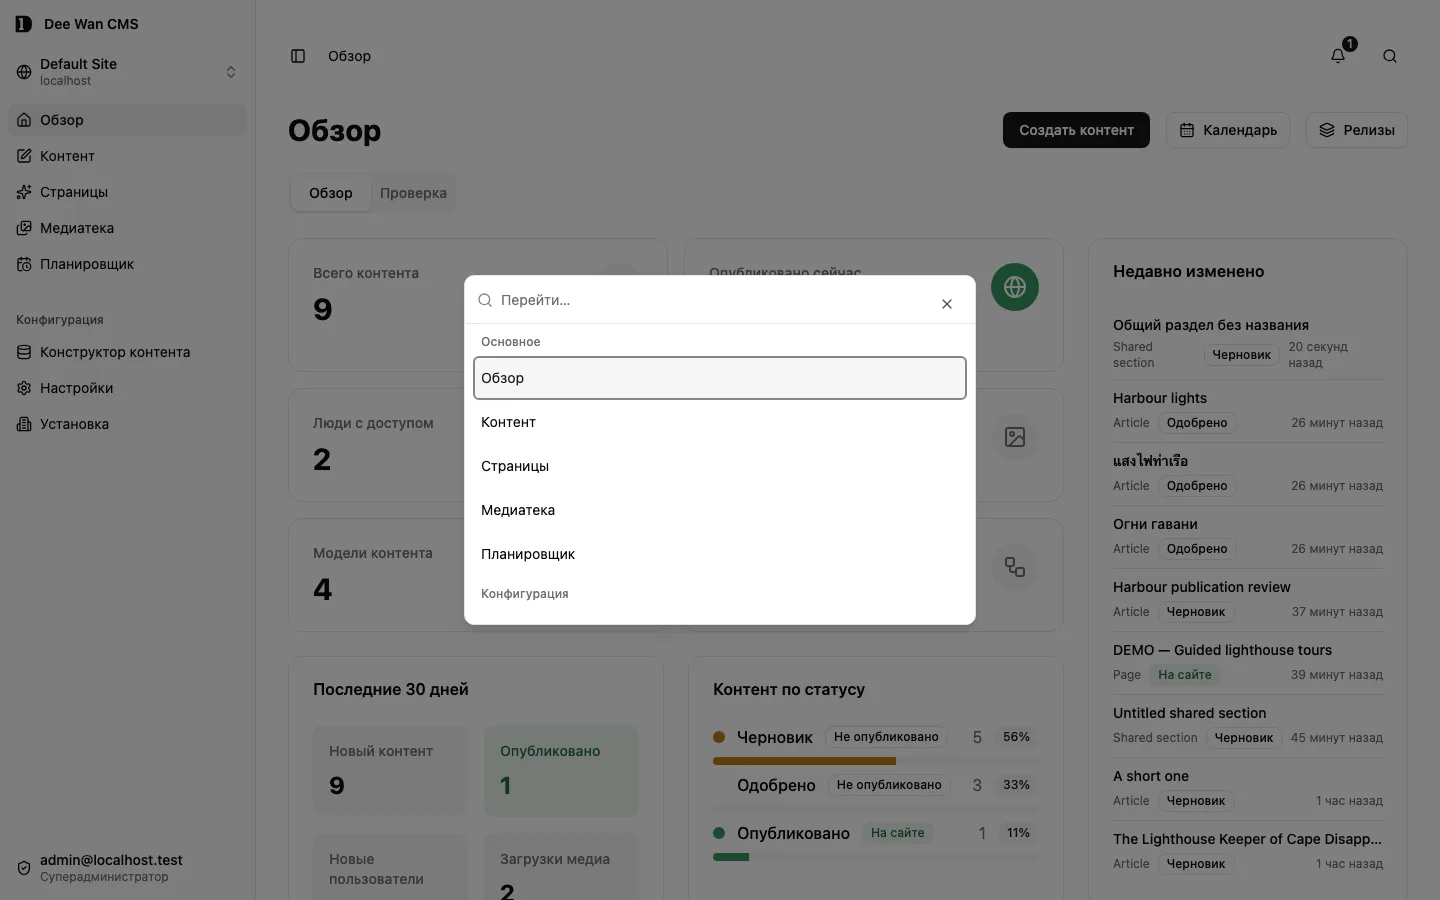Click the 'Общий раздел без названия' entry
Viewport: 1440px width, 900px height.
pyautogui.click(x=1211, y=325)
